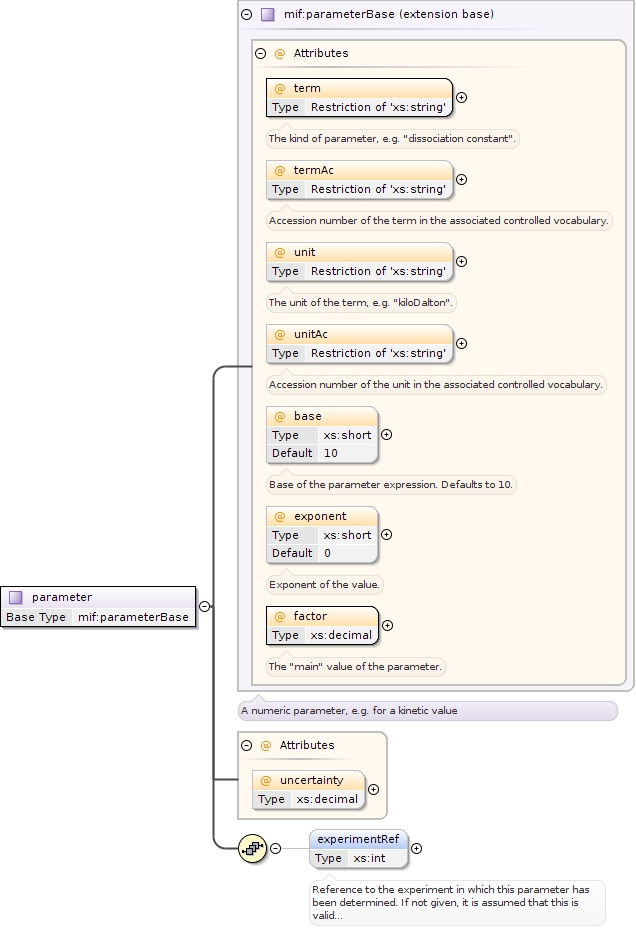Click the parameter root element box

click(97, 607)
